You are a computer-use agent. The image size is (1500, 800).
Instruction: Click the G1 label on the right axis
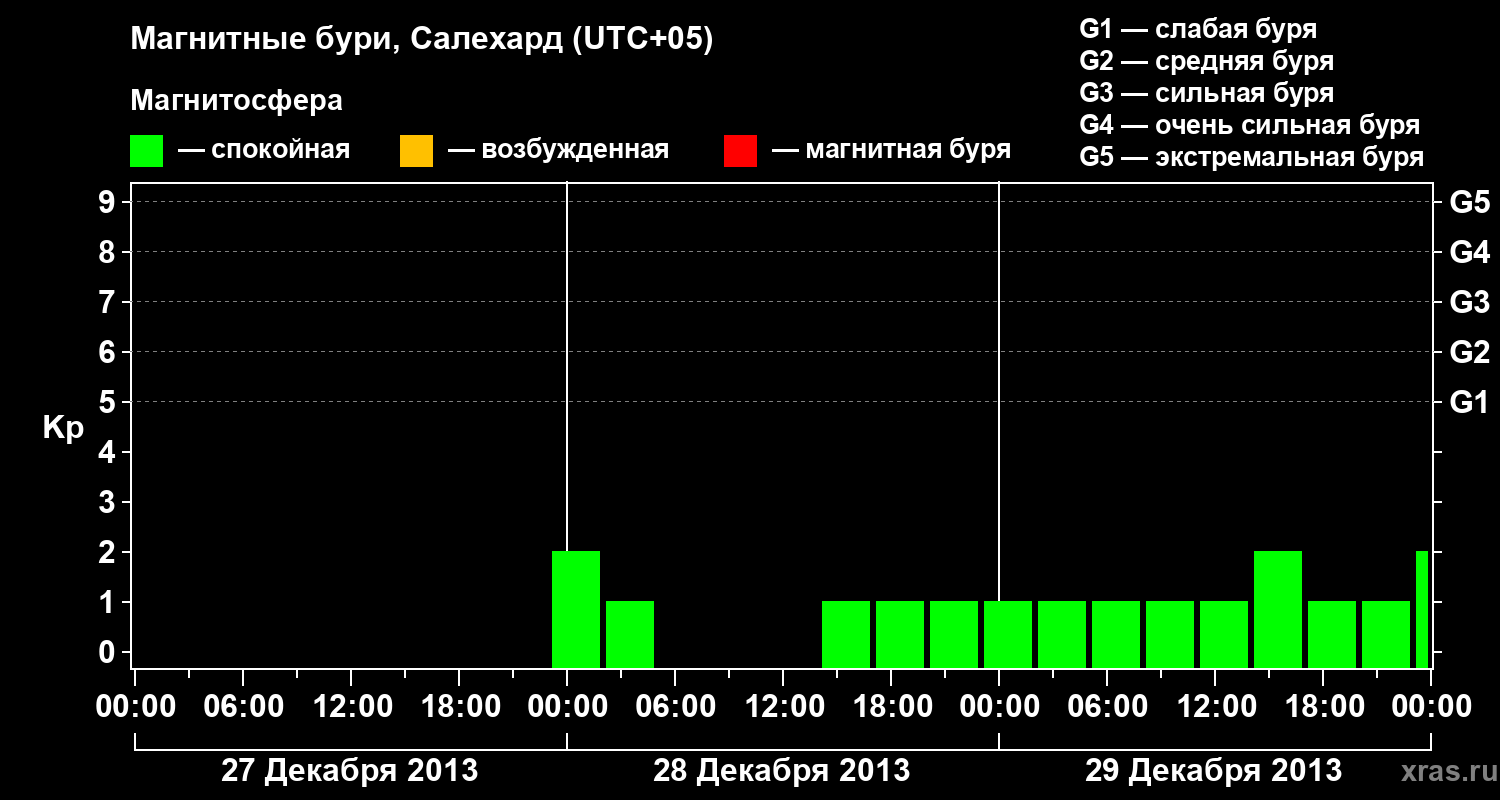(1470, 402)
